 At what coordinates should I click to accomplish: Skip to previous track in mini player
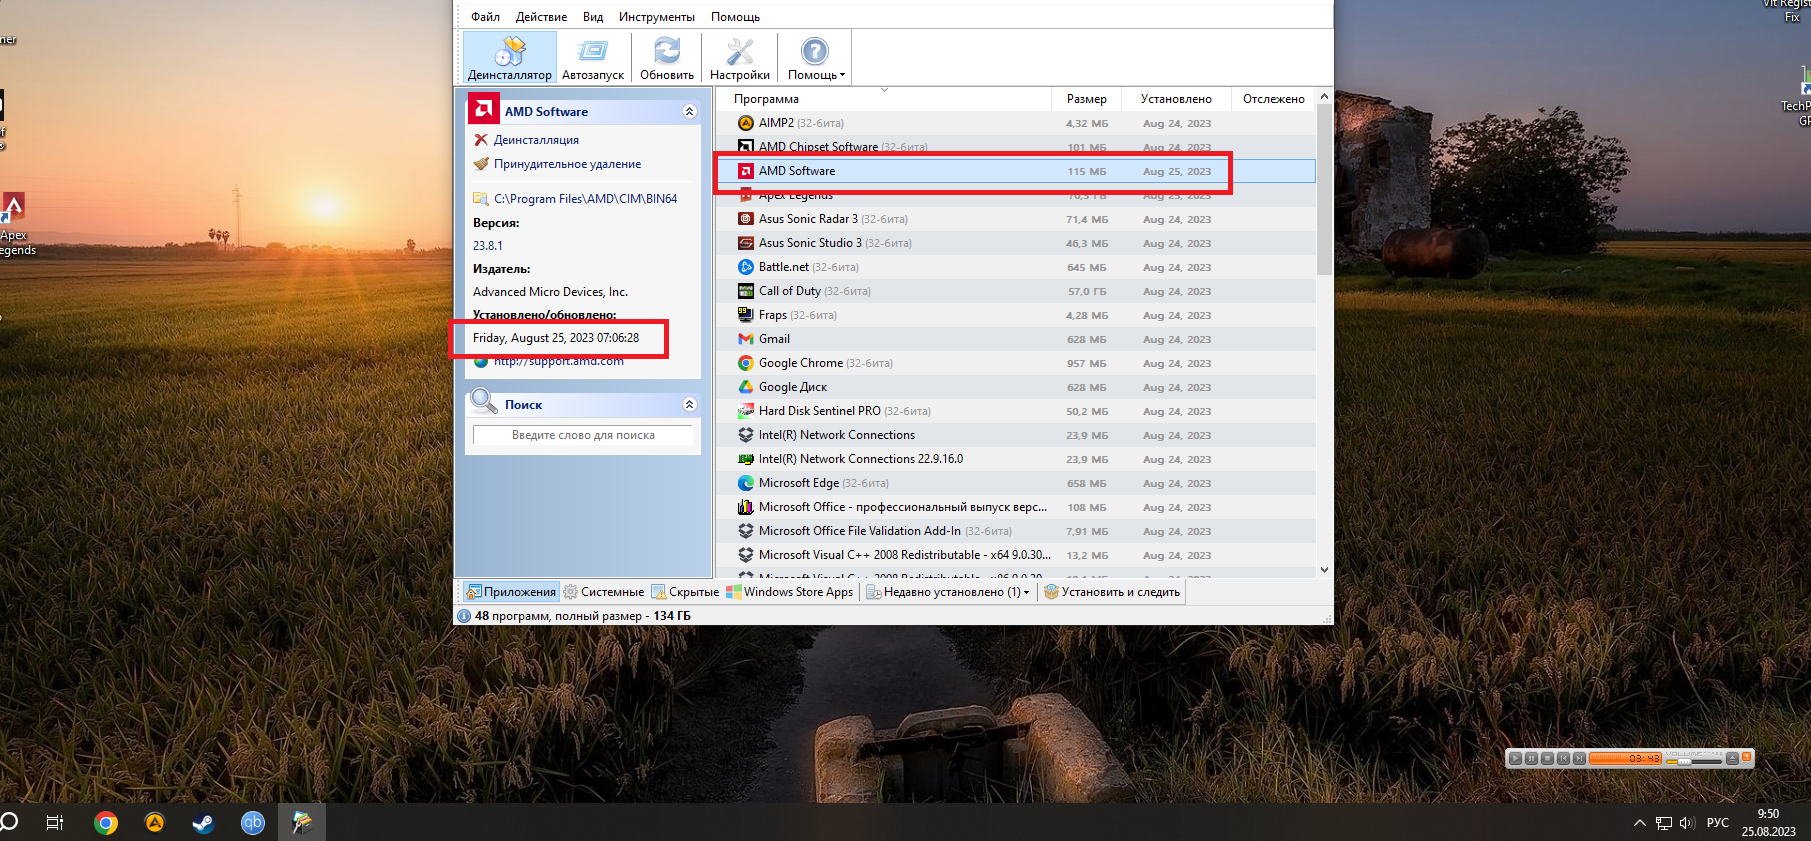coord(1563,758)
